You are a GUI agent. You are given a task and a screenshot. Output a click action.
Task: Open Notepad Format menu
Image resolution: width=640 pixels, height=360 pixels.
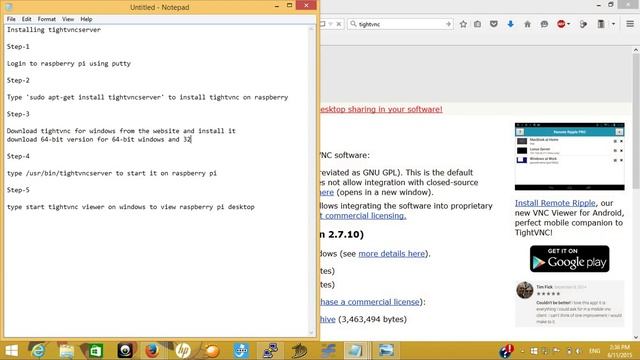(x=47, y=19)
